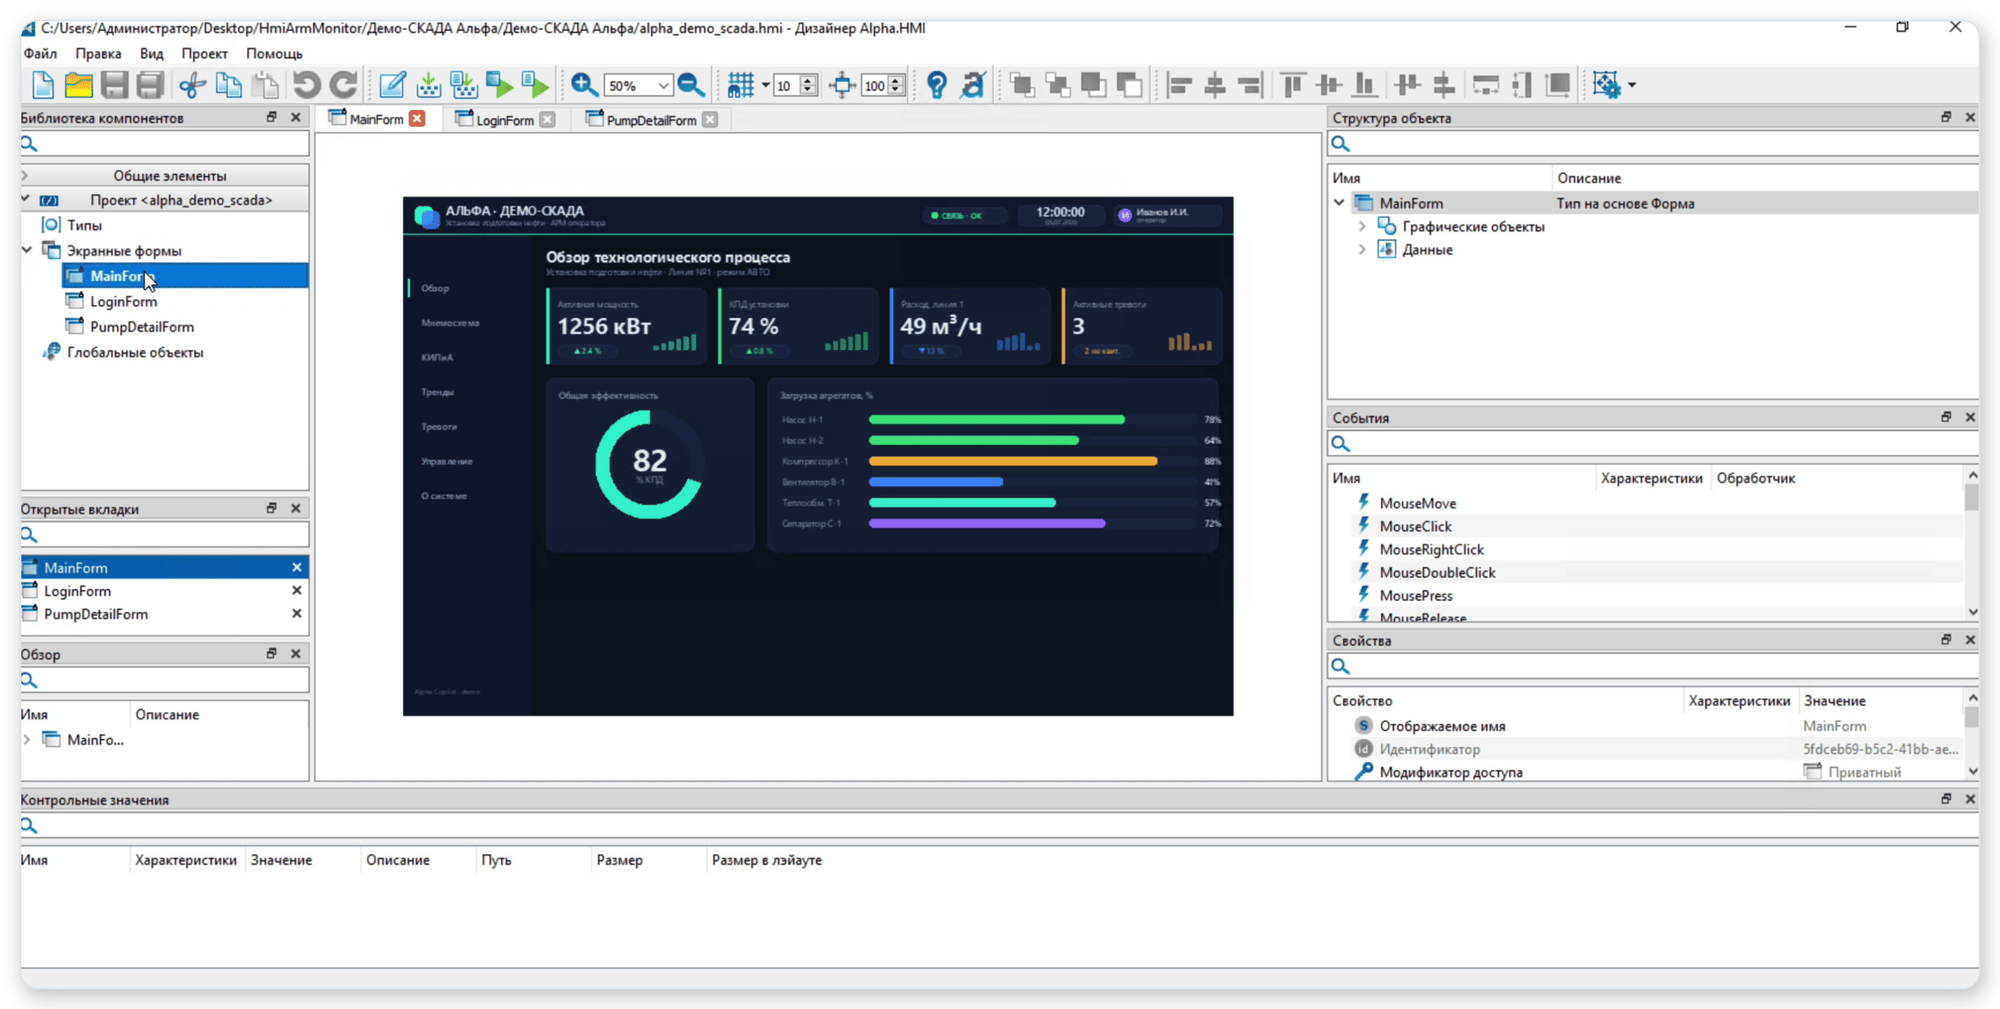Save the project using the single diskette icon
The width and height of the screenshot is (2000, 1009).
tap(115, 85)
